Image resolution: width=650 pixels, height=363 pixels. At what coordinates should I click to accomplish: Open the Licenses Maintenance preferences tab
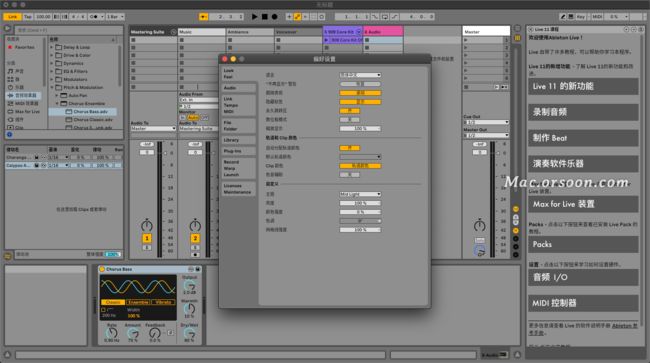click(x=238, y=189)
